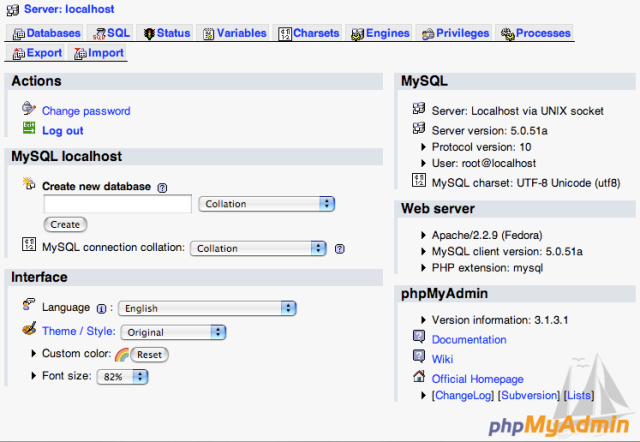Open help icon next to Create new database
640x442 pixels.
(x=162, y=188)
